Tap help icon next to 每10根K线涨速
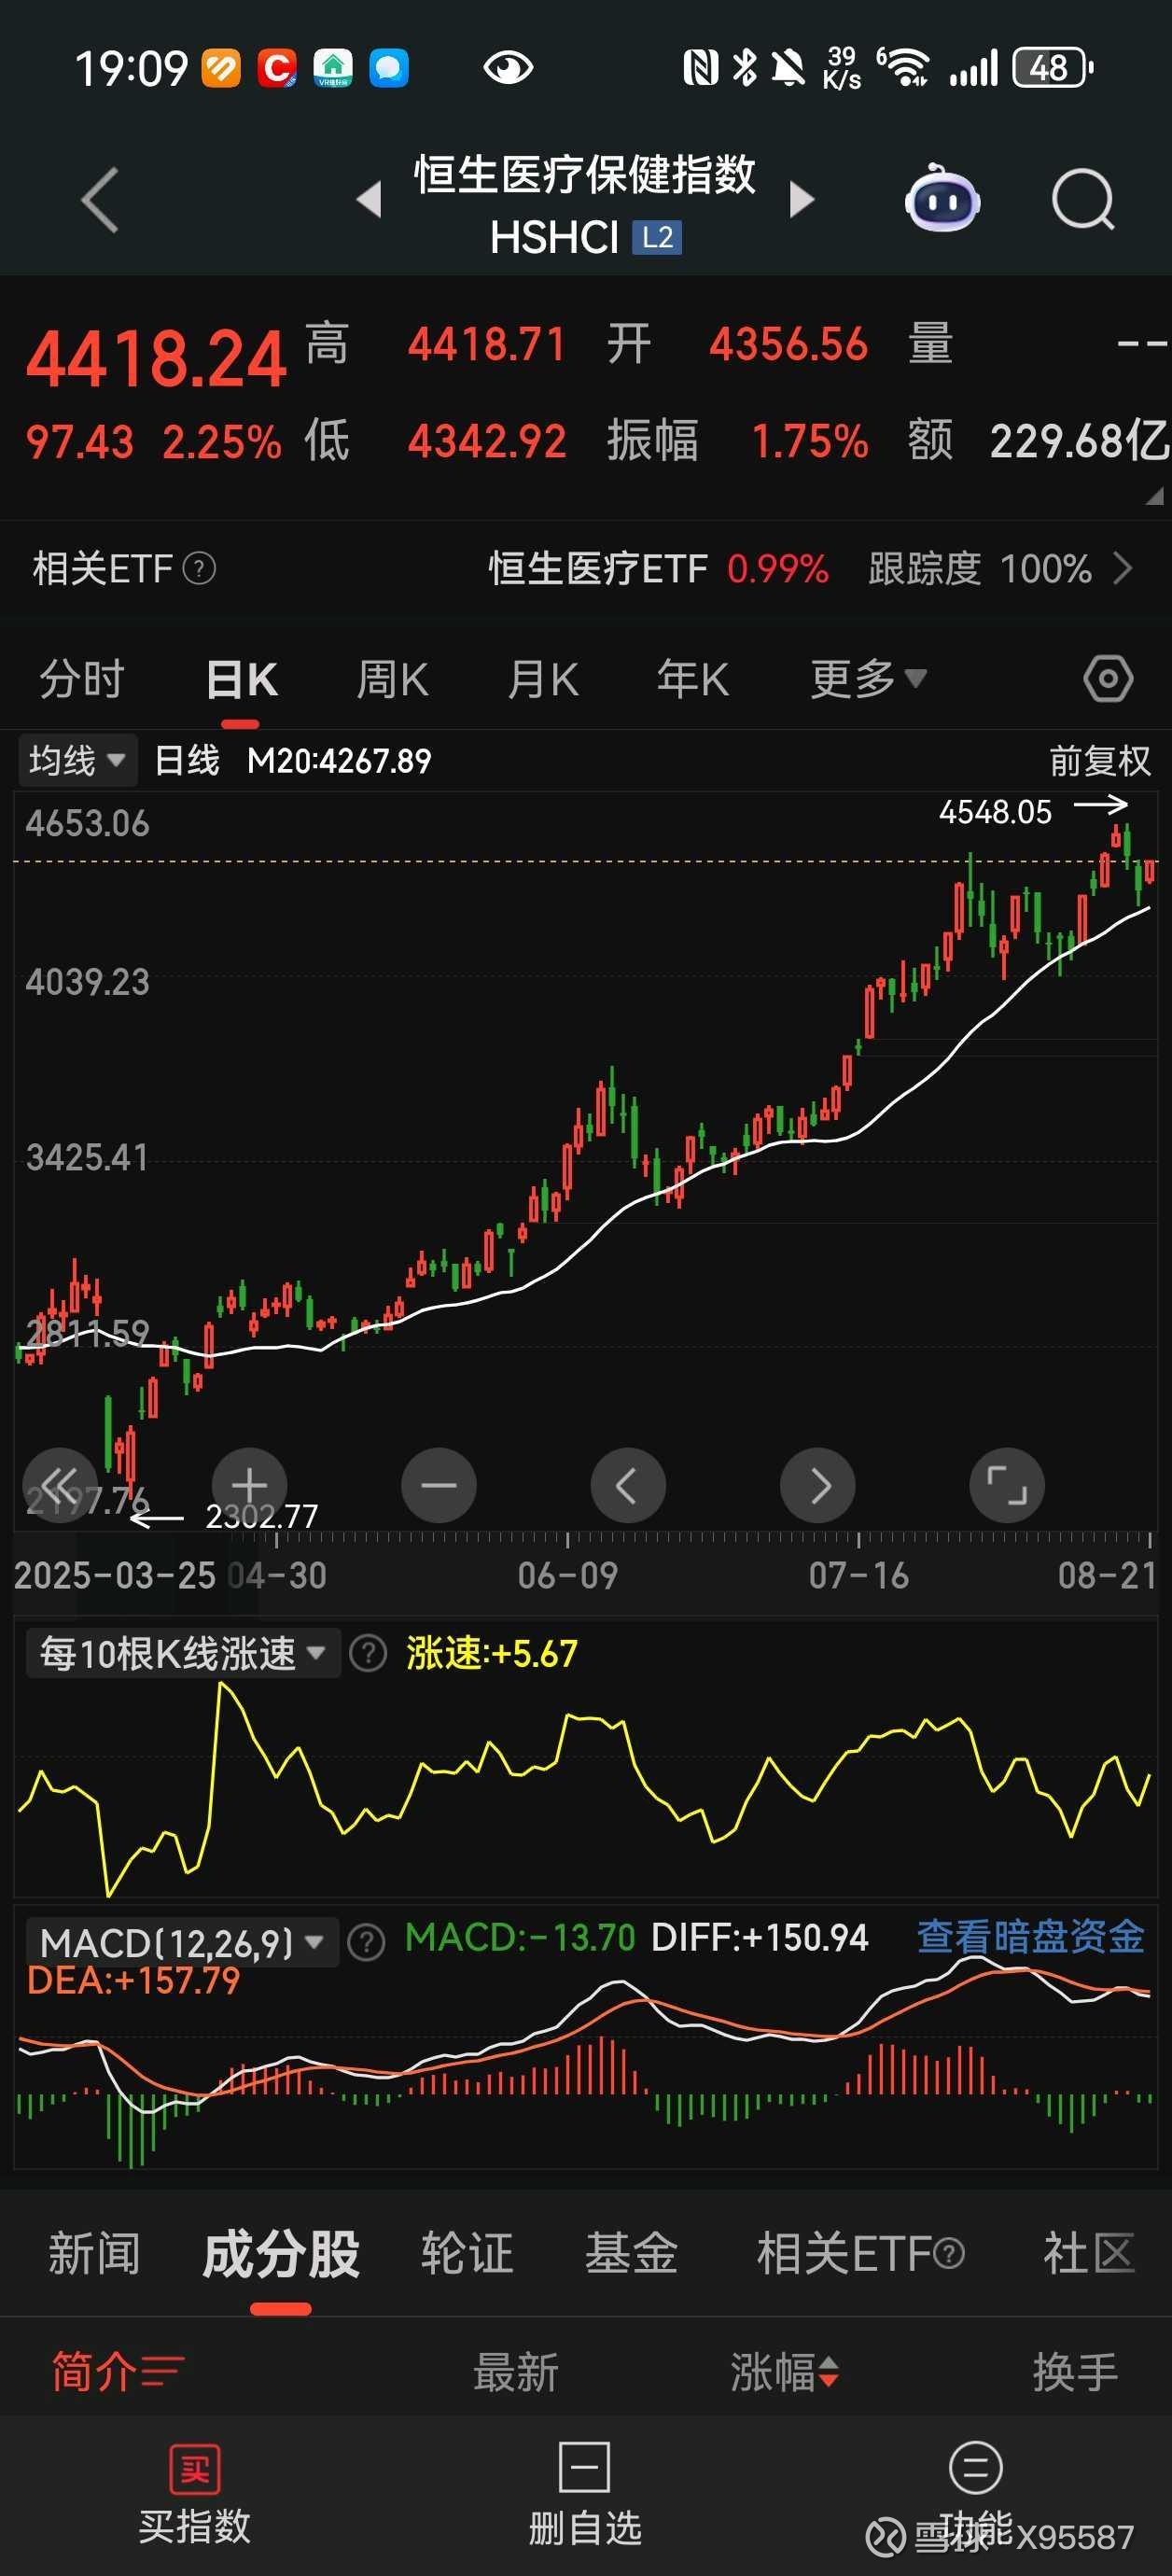 (x=367, y=1653)
